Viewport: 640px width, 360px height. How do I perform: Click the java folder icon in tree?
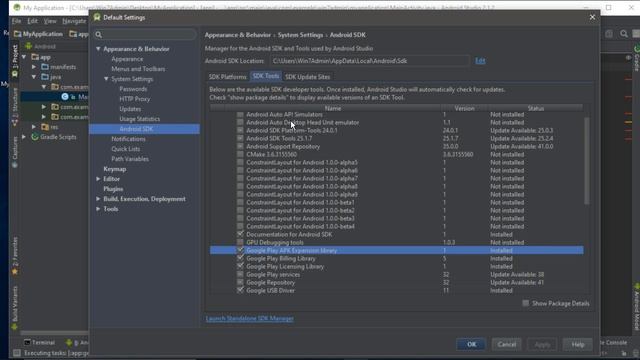click(45, 77)
